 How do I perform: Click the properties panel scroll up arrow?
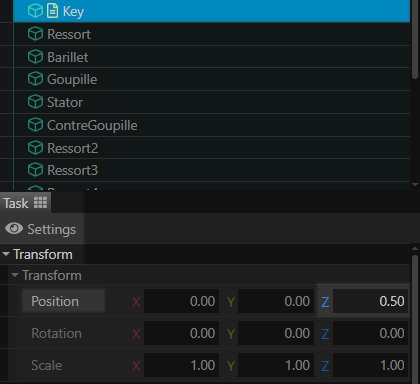click(415, 249)
